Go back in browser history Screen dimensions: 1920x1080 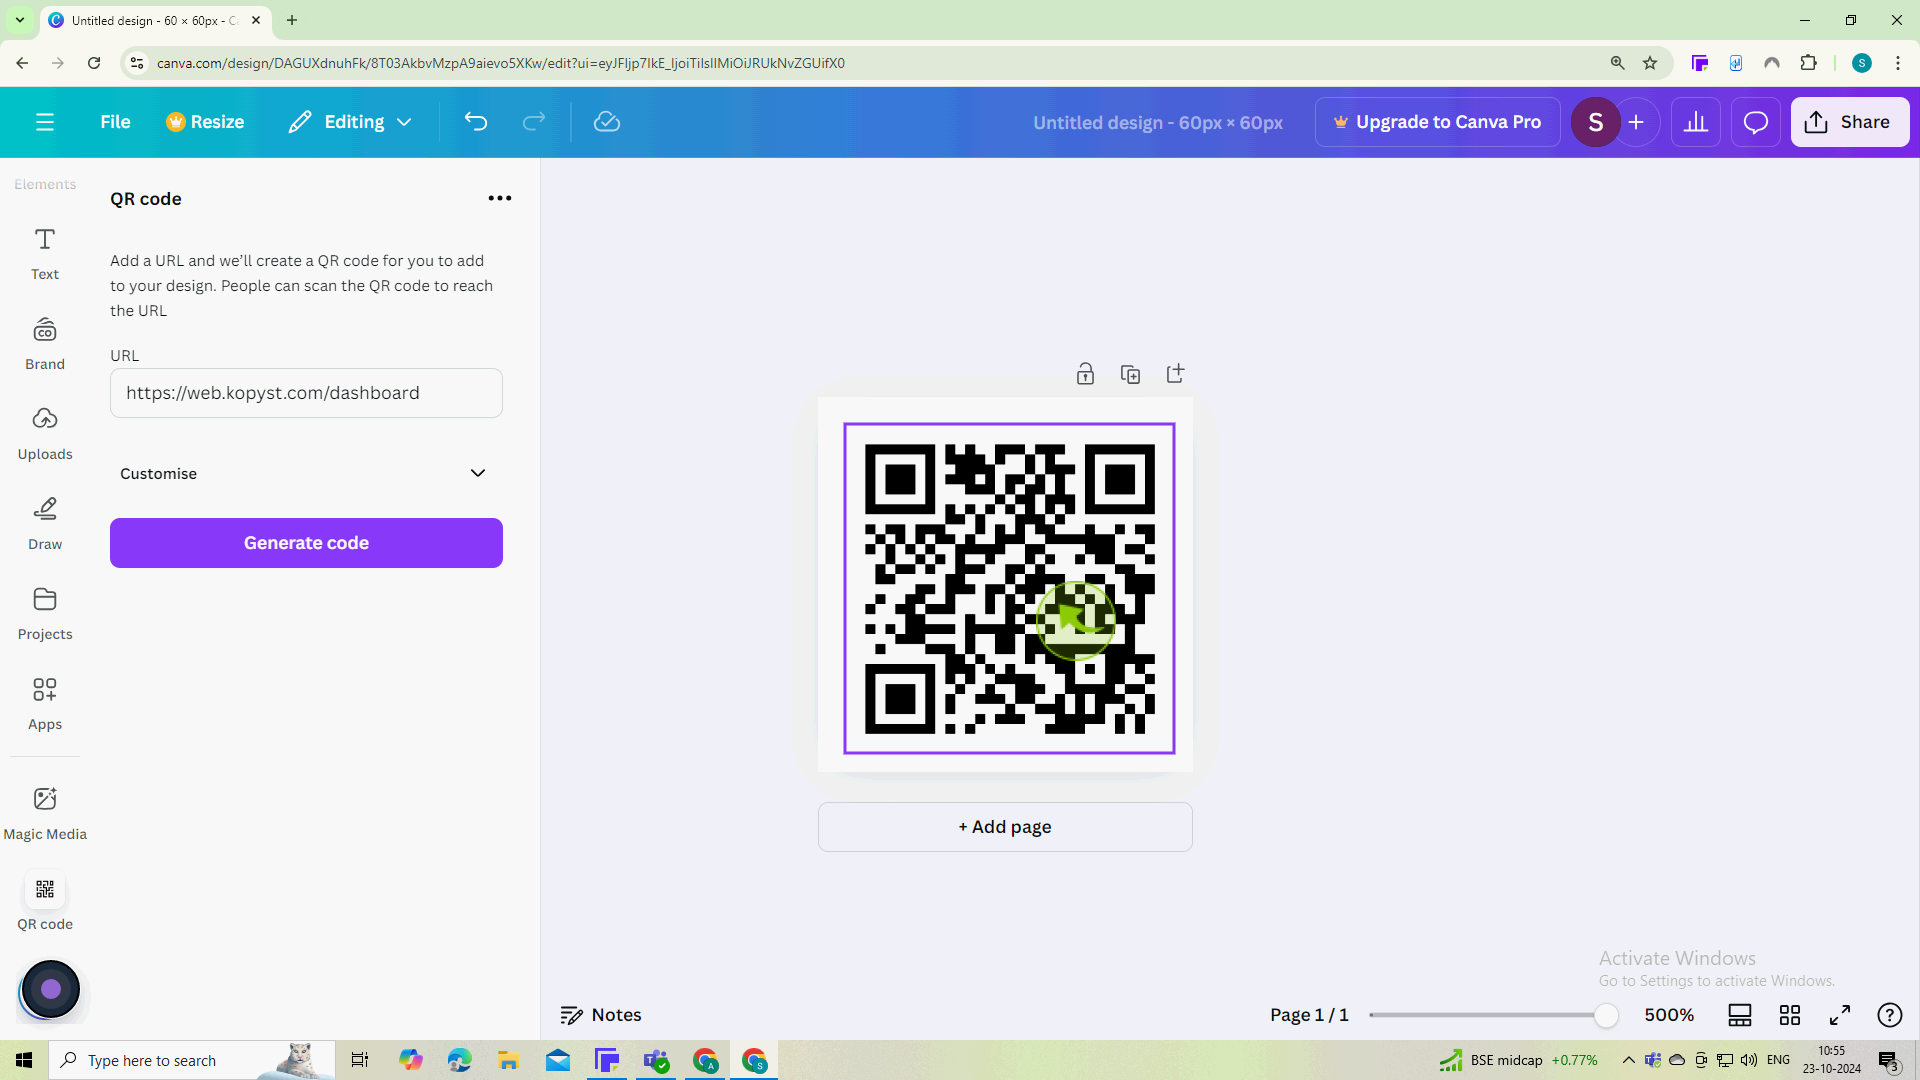(22, 63)
